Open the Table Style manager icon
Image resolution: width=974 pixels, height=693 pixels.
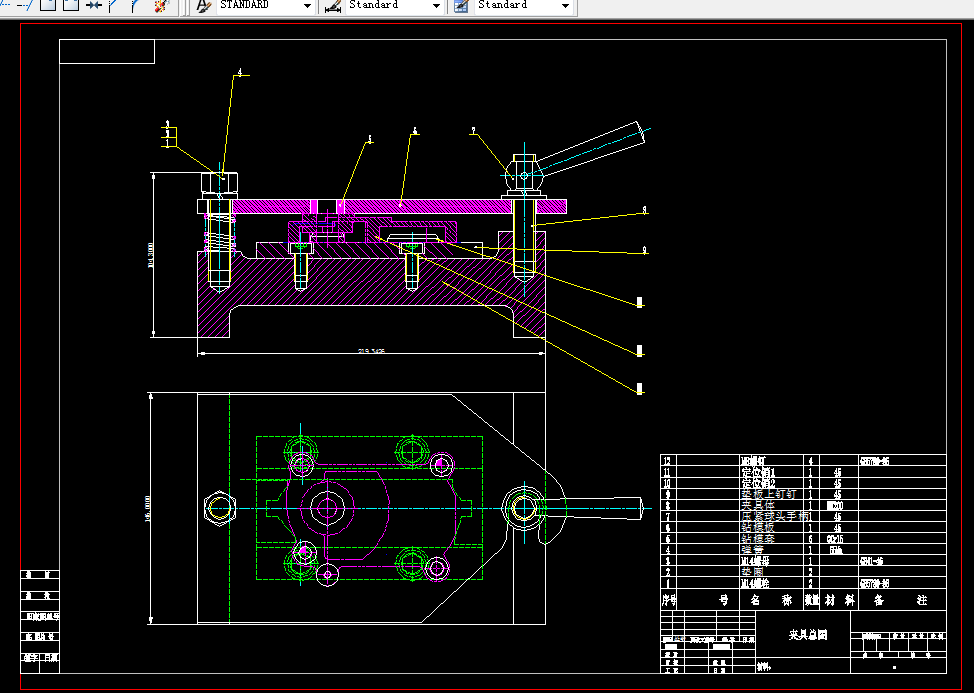click(x=462, y=6)
